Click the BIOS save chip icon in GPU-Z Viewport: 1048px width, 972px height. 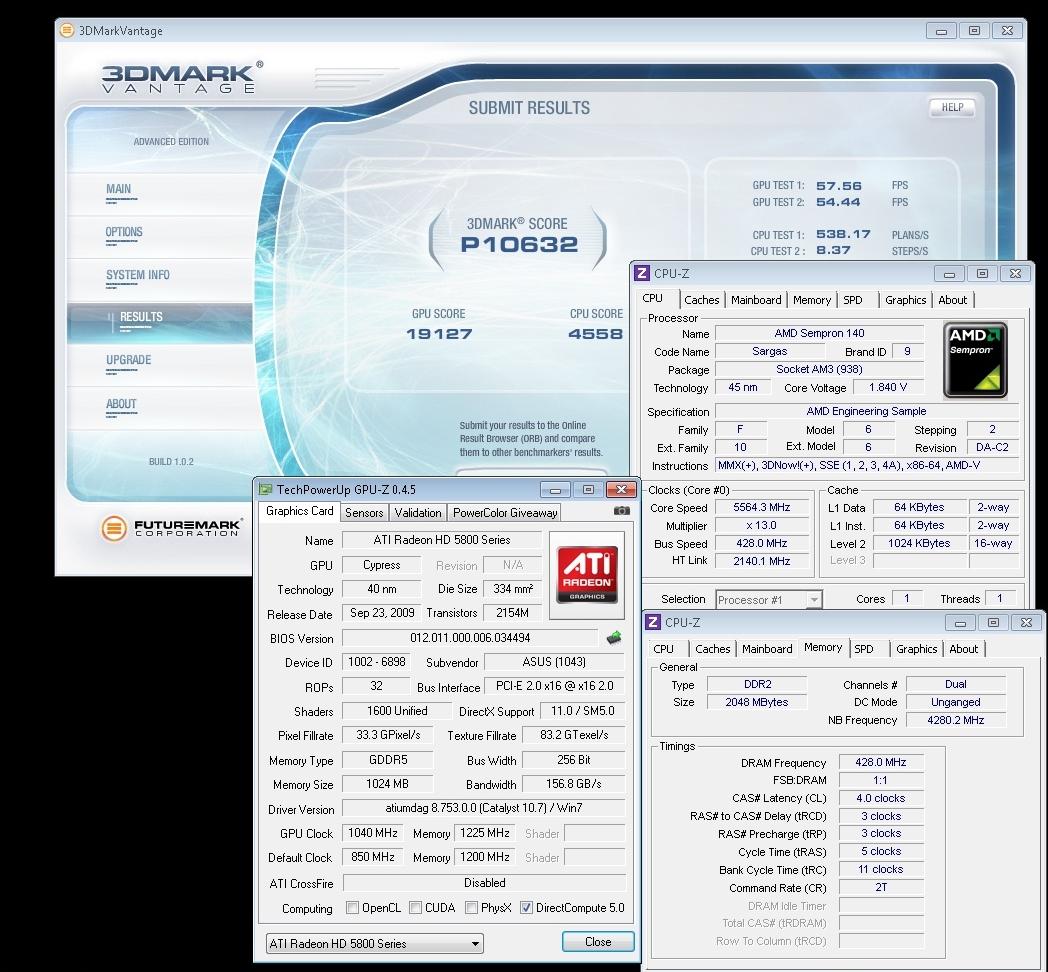point(614,638)
